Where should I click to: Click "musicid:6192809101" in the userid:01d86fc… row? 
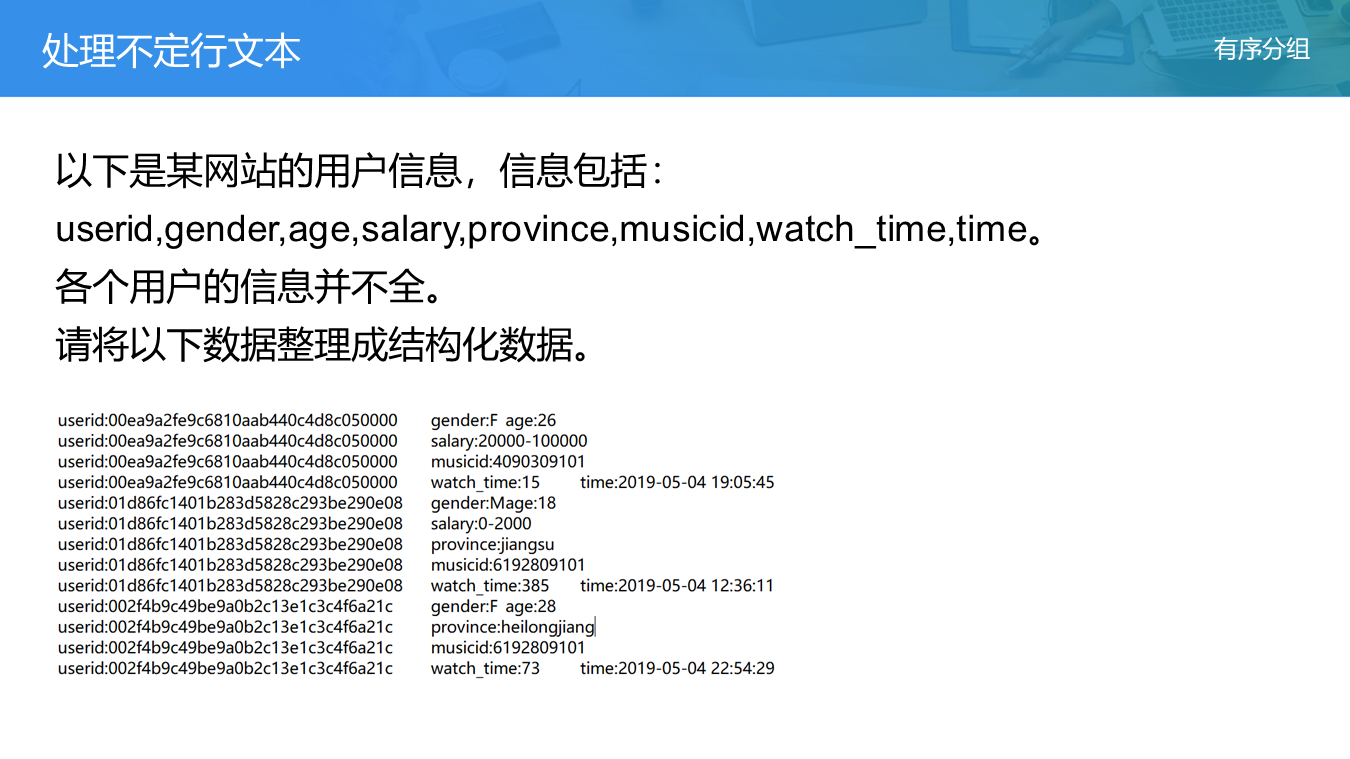tap(508, 565)
